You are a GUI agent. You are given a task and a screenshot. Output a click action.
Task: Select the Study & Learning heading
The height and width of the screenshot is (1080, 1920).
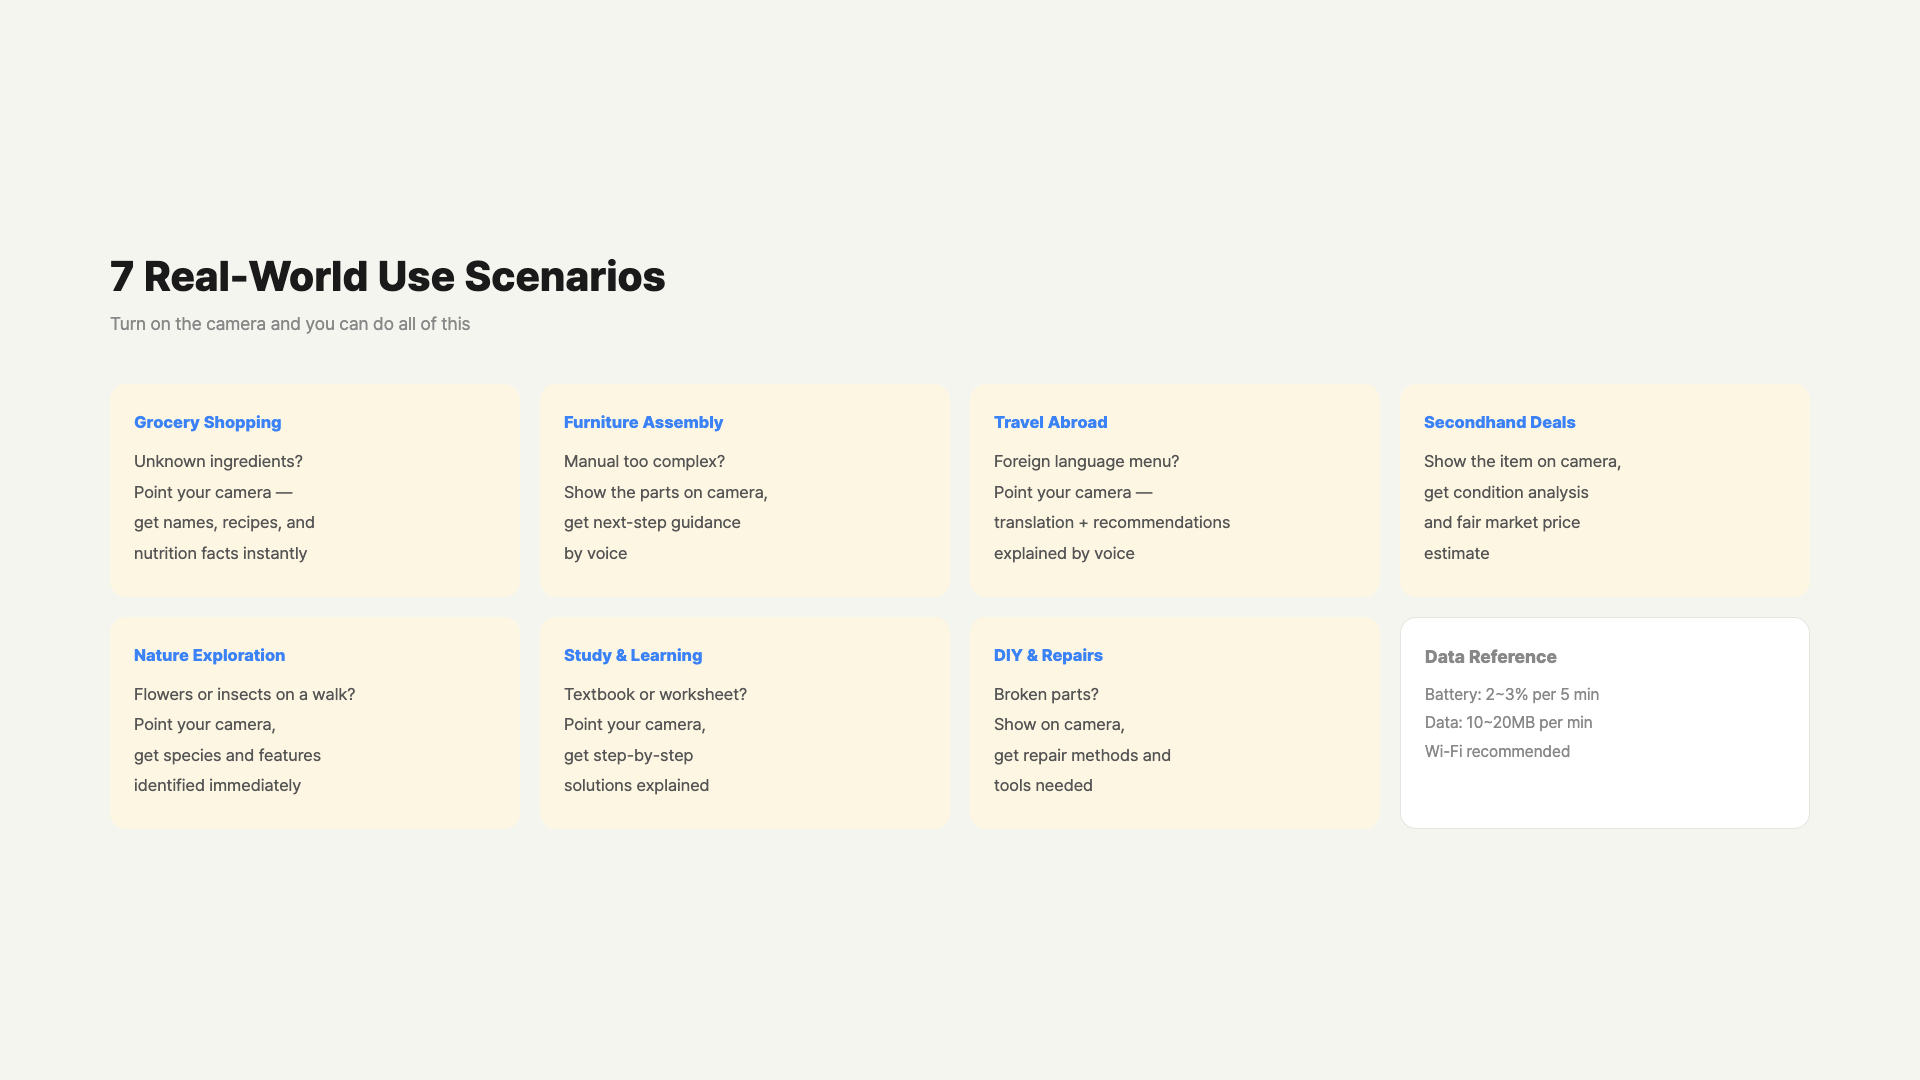pos(633,655)
